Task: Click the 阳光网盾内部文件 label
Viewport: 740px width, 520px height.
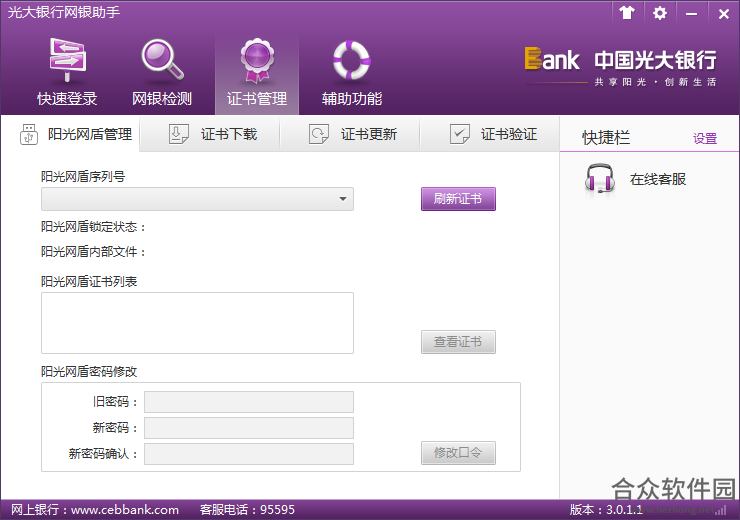Action: (x=93, y=252)
